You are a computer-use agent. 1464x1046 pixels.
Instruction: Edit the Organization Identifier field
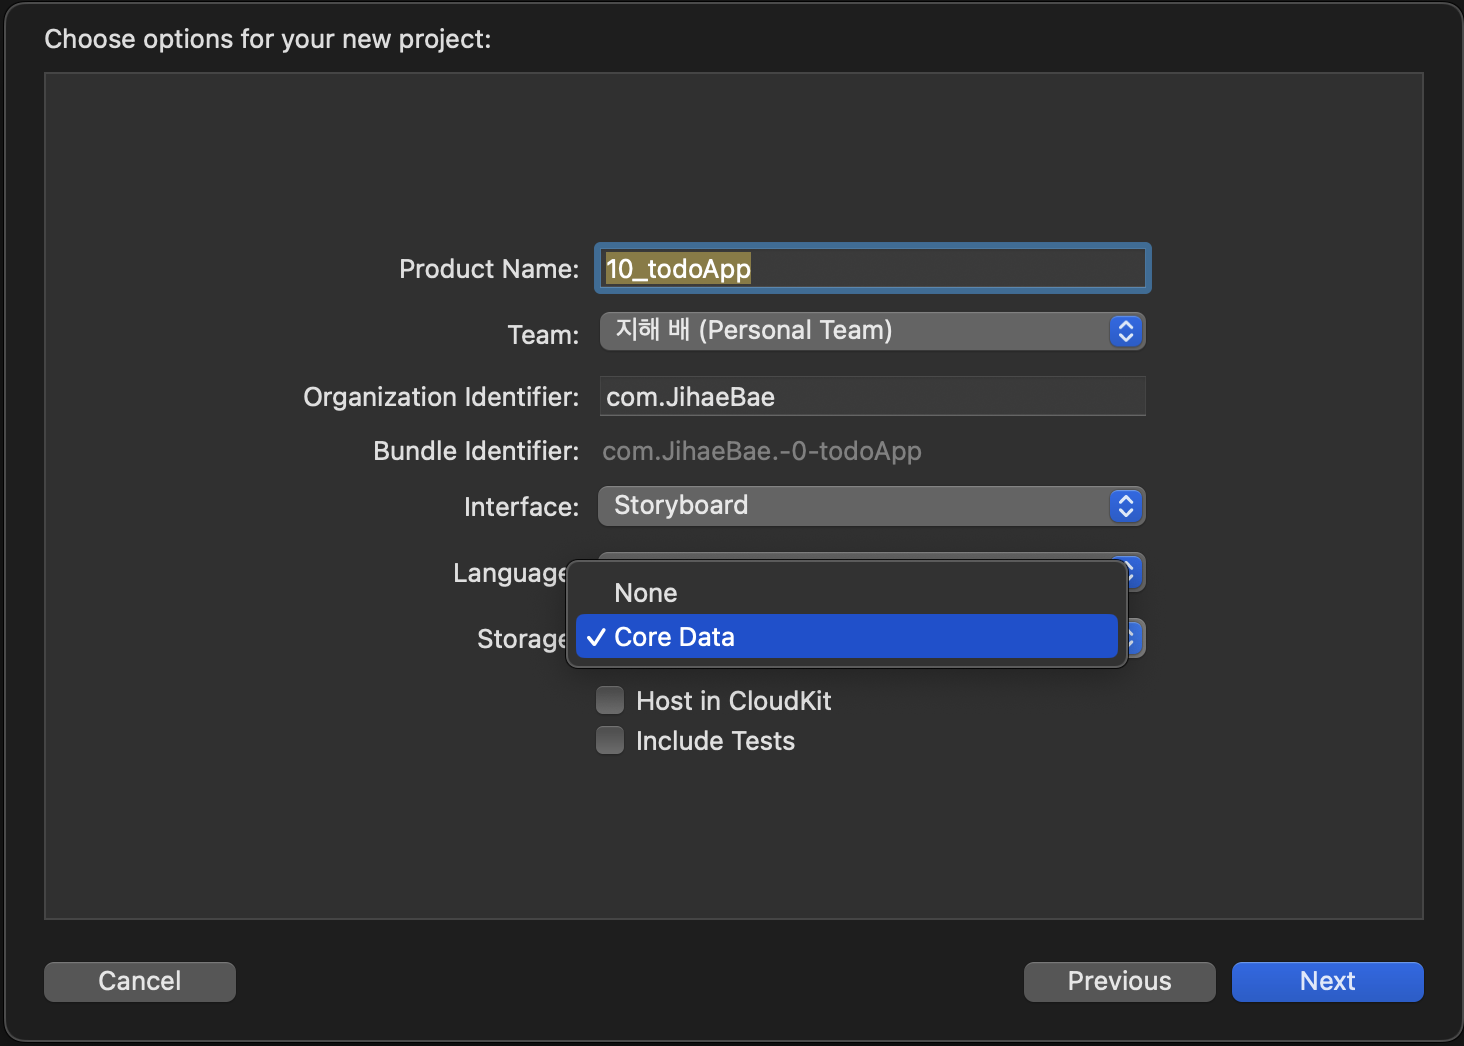[x=872, y=396]
